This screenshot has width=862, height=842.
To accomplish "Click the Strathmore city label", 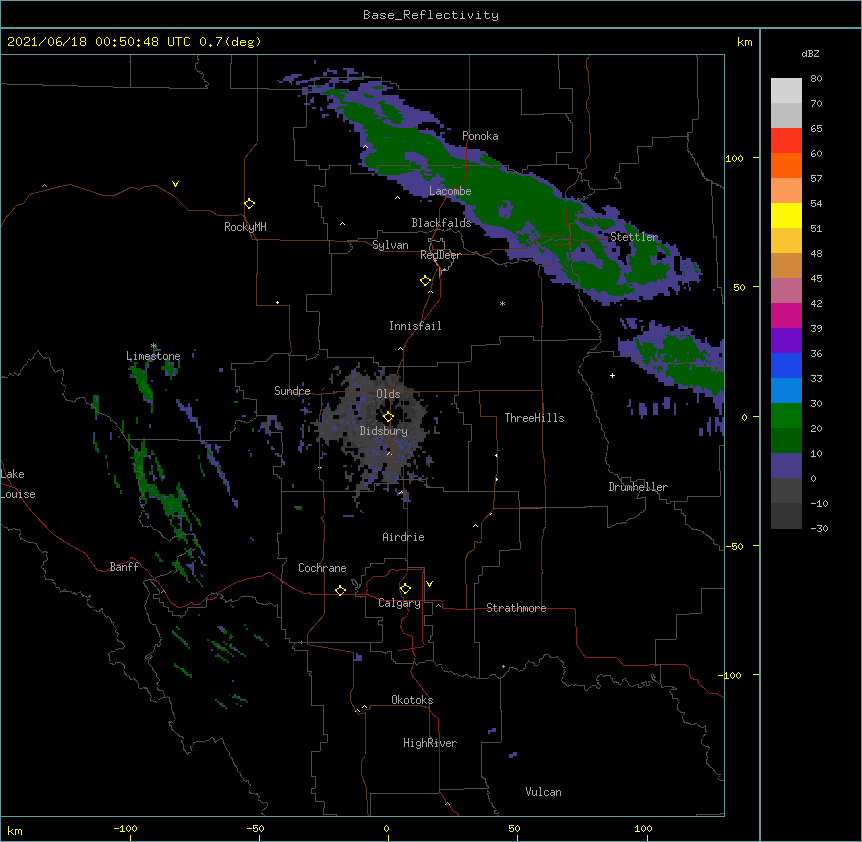I will 516,608.
